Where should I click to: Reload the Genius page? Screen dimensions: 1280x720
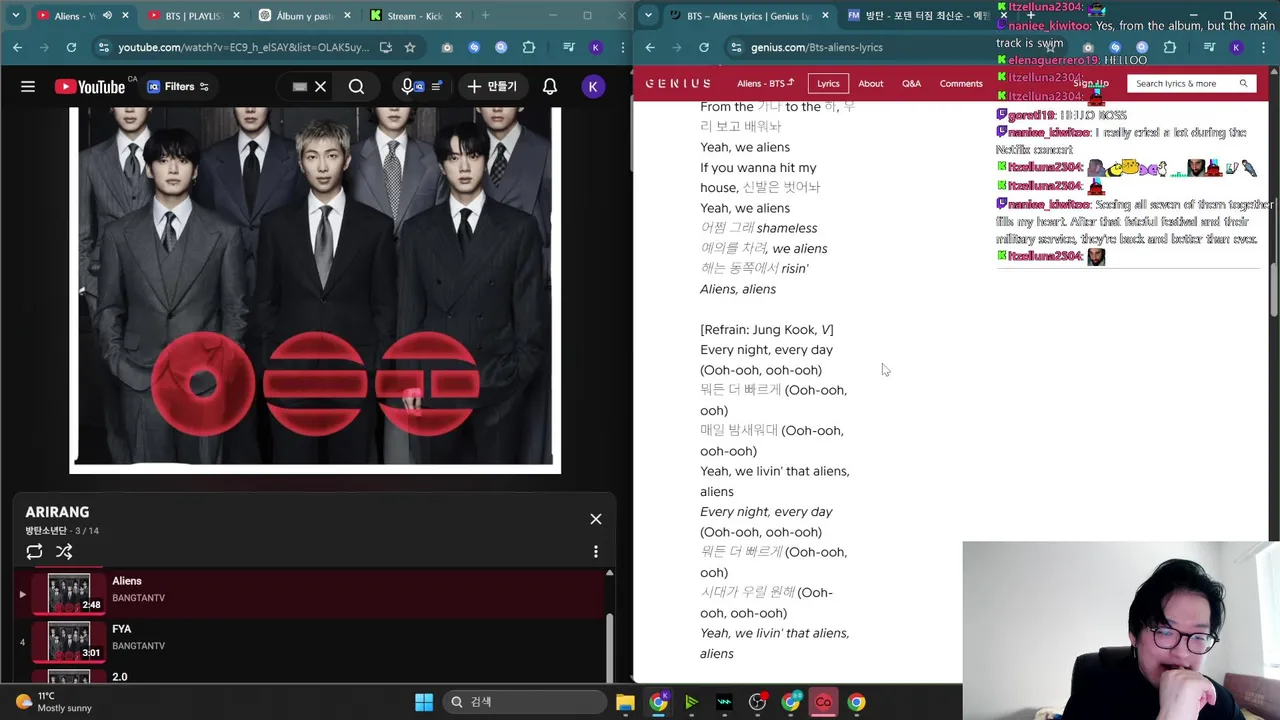(x=704, y=47)
